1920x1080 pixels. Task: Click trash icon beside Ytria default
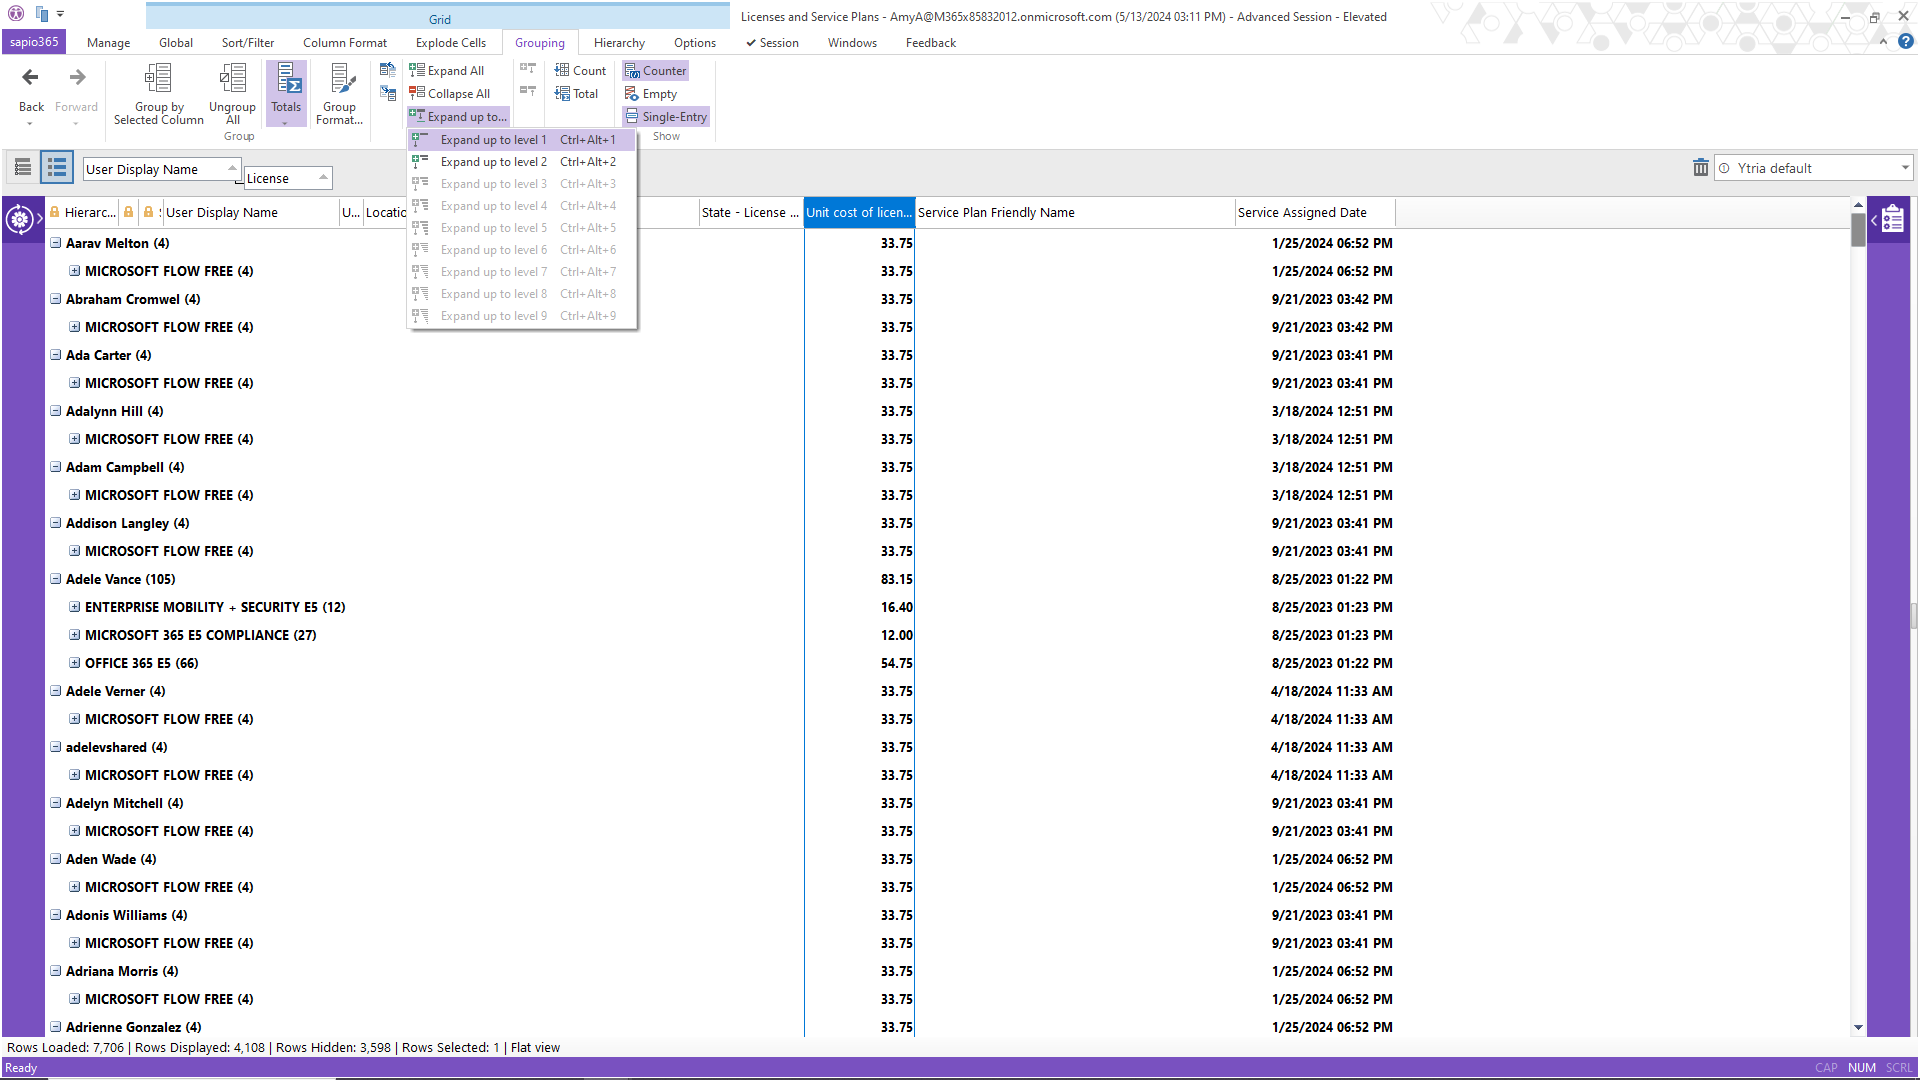click(x=1700, y=168)
